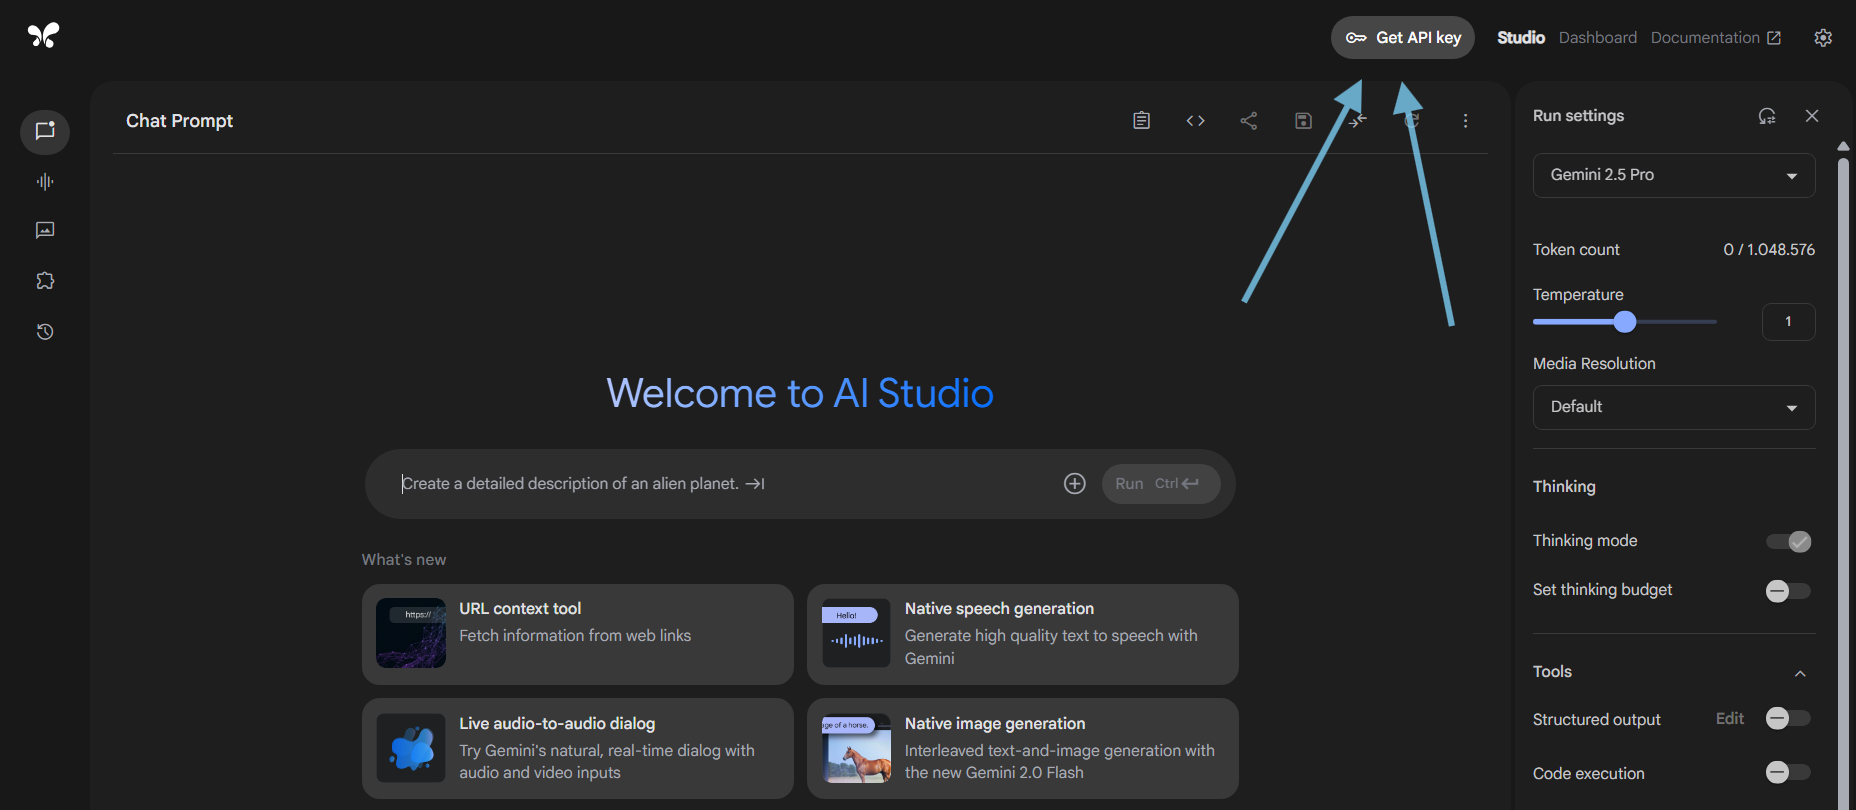Click the Chat Prompt title text
This screenshot has width=1856, height=810.
(179, 121)
